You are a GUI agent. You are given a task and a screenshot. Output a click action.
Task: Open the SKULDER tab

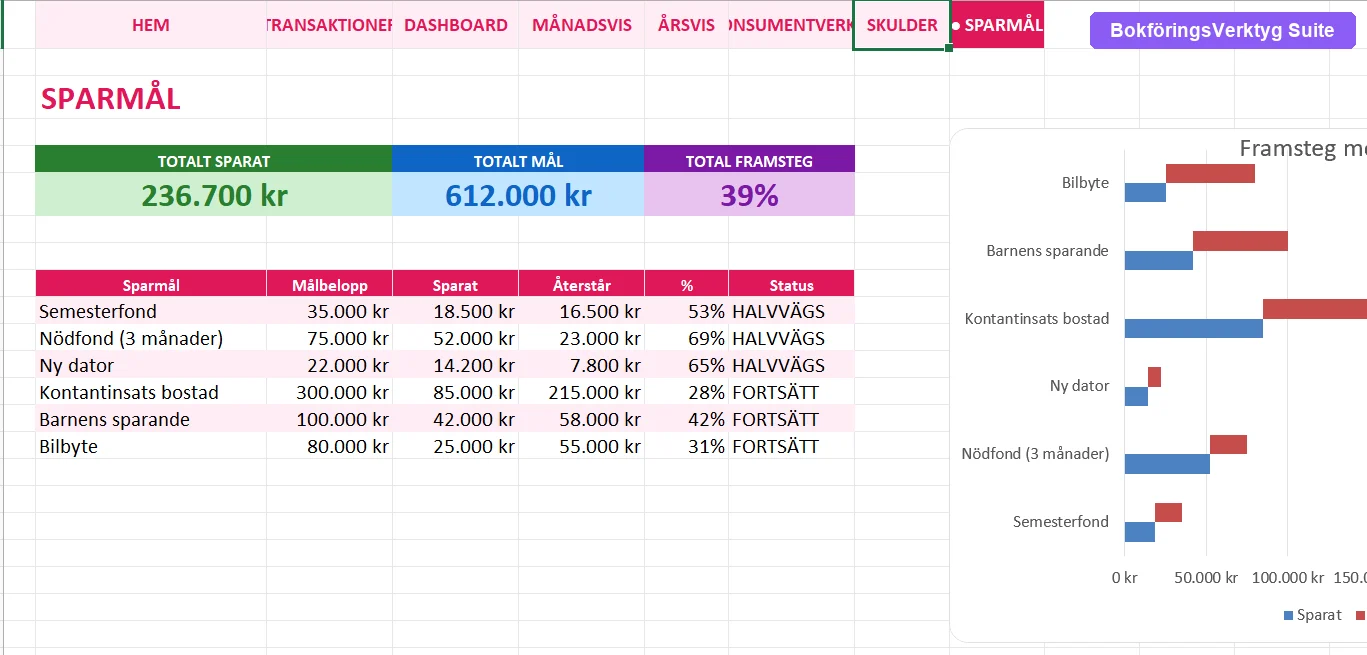pos(902,25)
